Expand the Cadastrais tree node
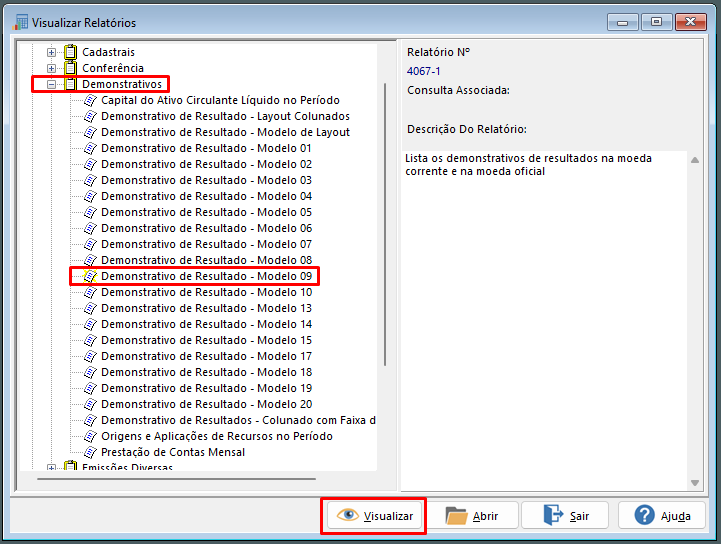This screenshot has height=544, width=721. 52,52
